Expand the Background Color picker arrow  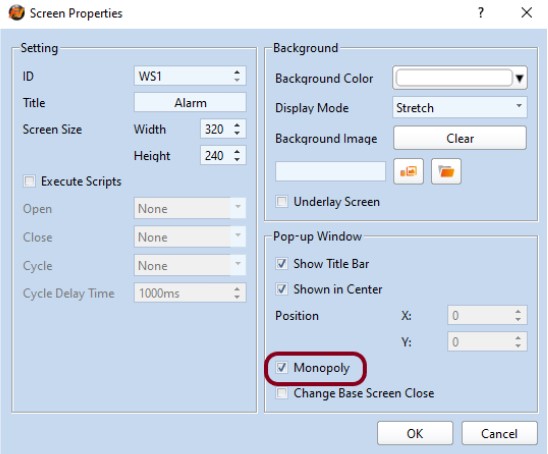520,78
